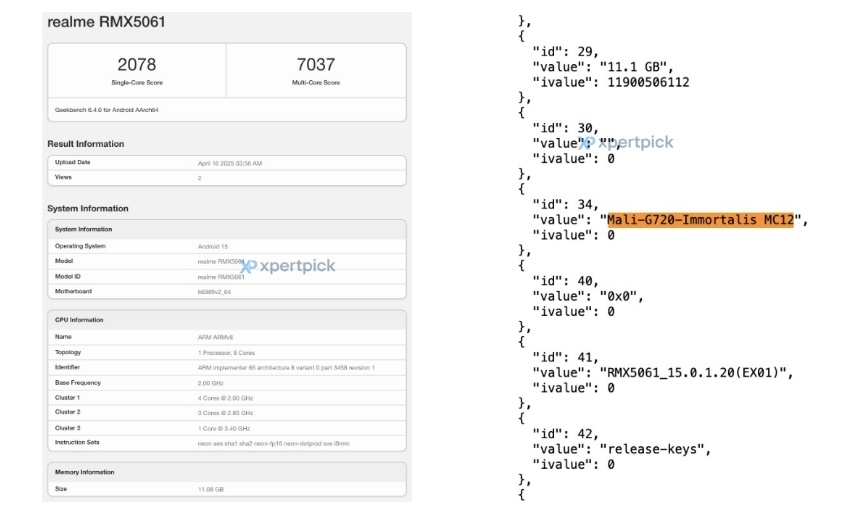Image resolution: width=867 pixels, height=507 pixels.
Task: Click the "Model ID" row label
Action: click(x=67, y=276)
